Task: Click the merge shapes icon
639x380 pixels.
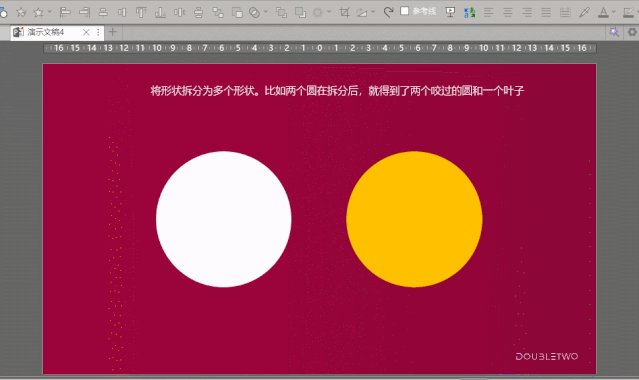Action: pyautogui.click(x=254, y=12)
